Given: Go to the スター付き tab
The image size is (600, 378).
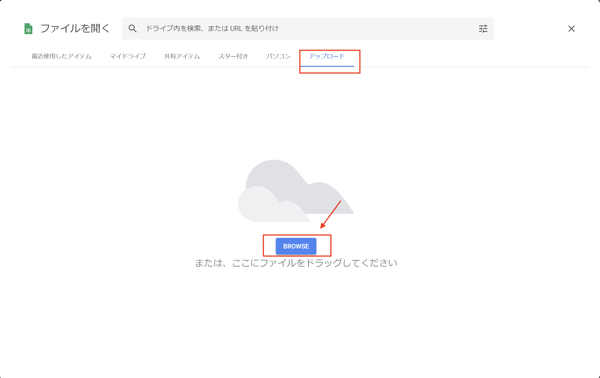Looking at the screenshot, I should tap(233, 56).
